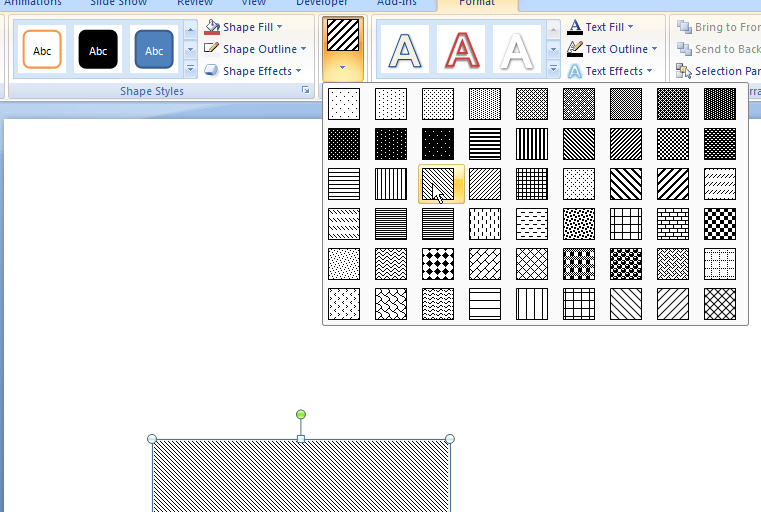
Task: Select the highlighted diagonal stripe pattern swatch
Action: point(438,183)
